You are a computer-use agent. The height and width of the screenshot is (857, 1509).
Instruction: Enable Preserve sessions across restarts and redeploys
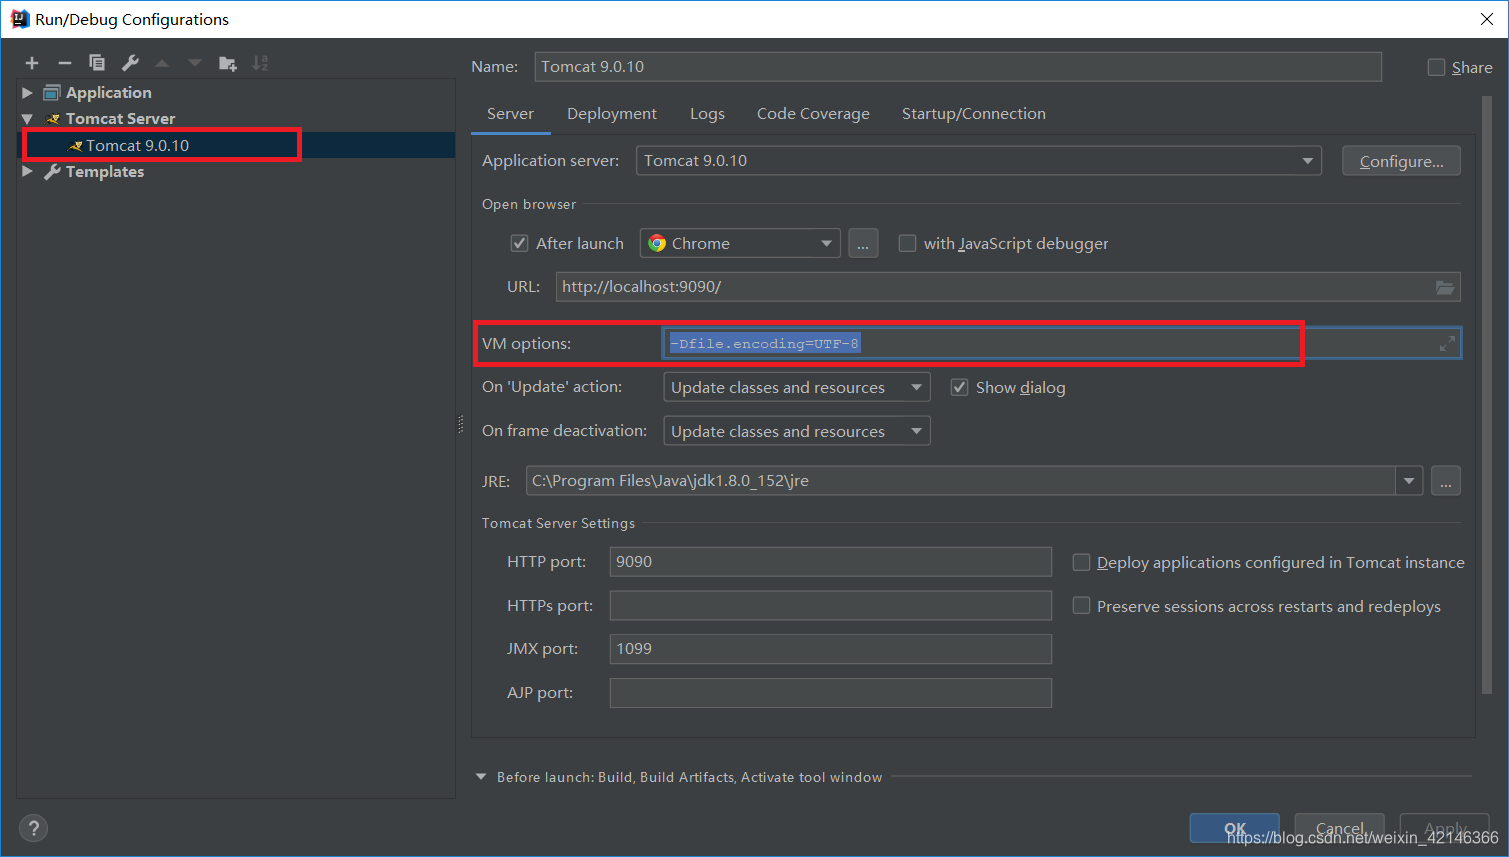pos(1081,606)
